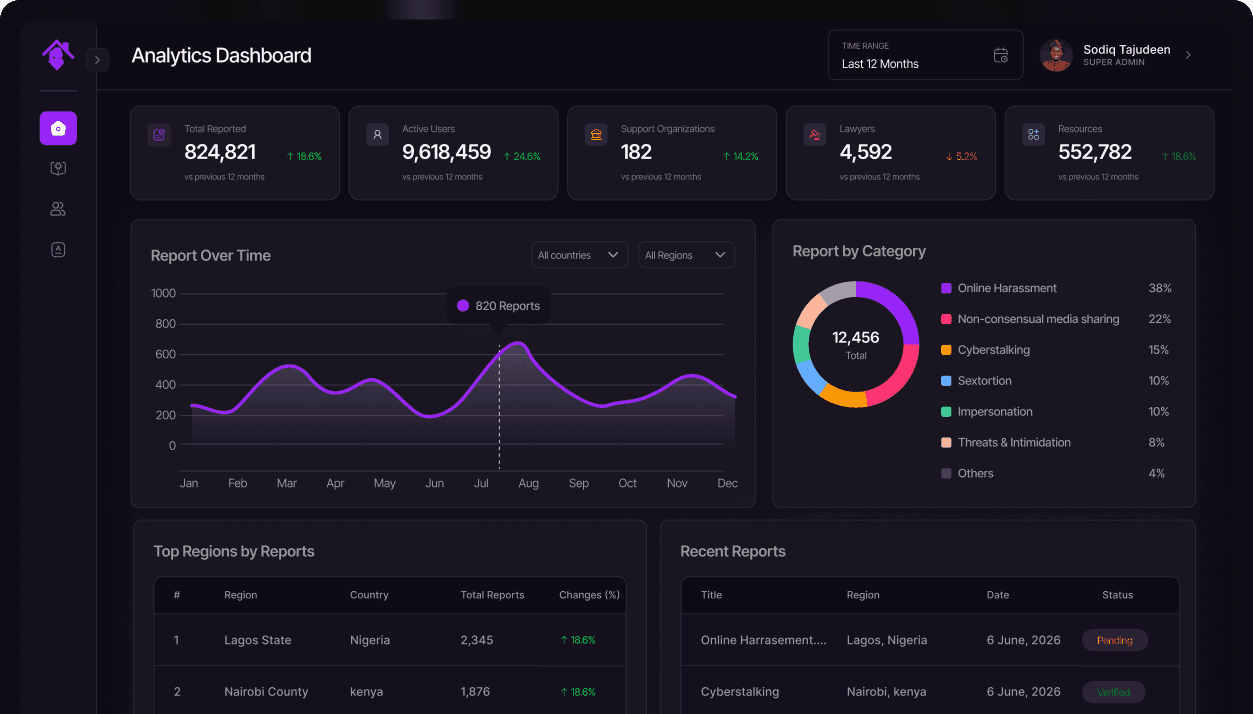Click the 22% category value

click(1160, 319)
